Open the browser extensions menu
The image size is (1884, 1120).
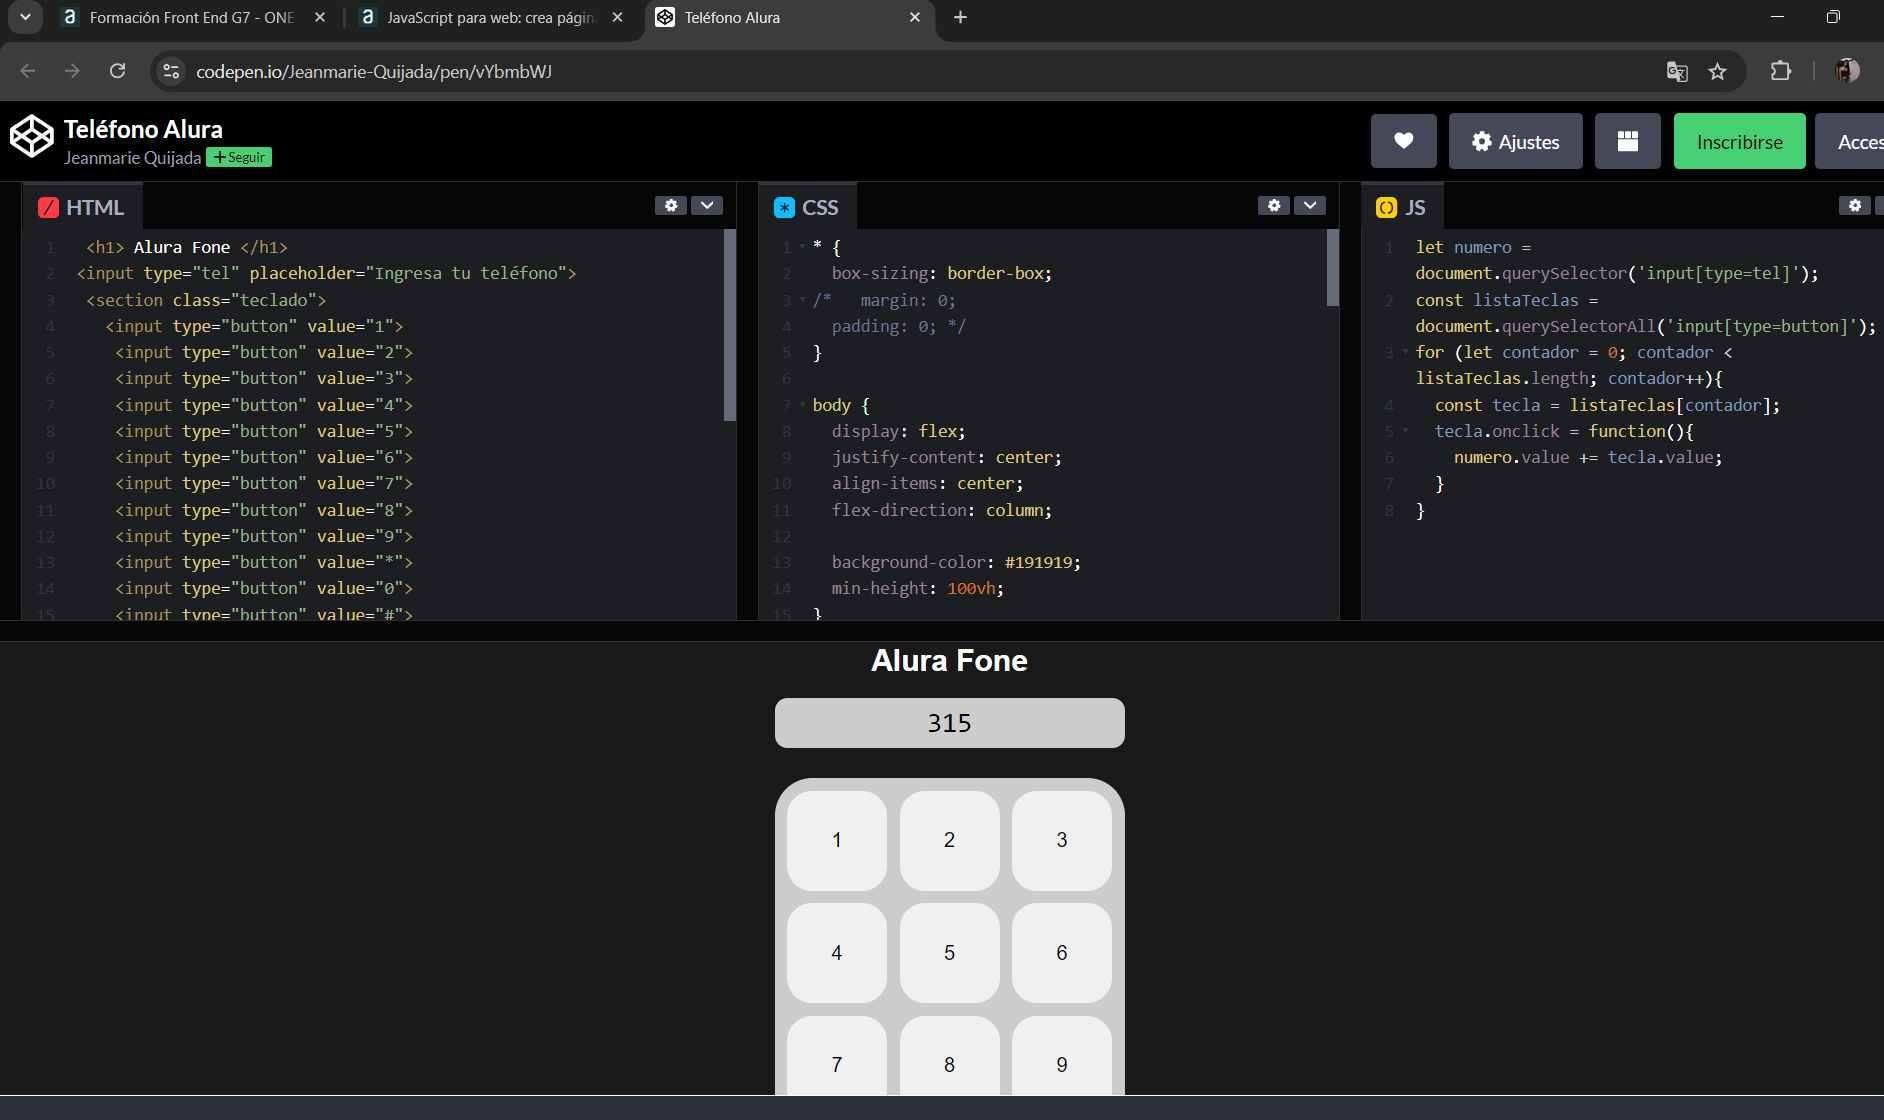tap(1780, 71)
